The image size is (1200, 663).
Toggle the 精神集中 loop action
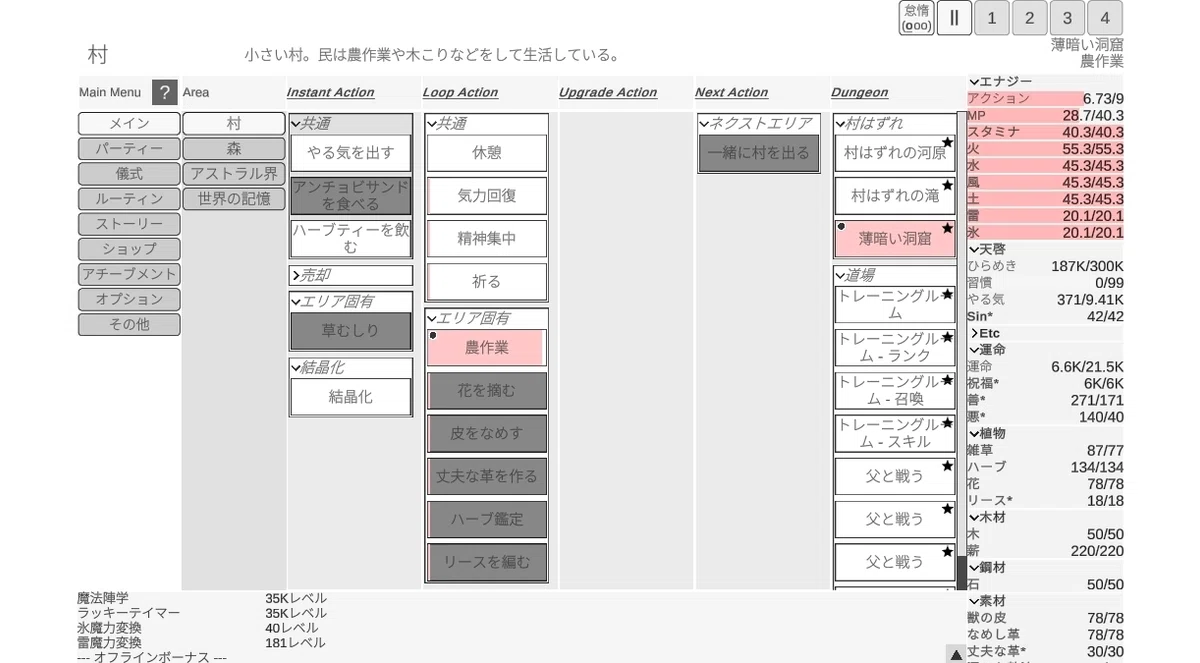tap(487, 239)
